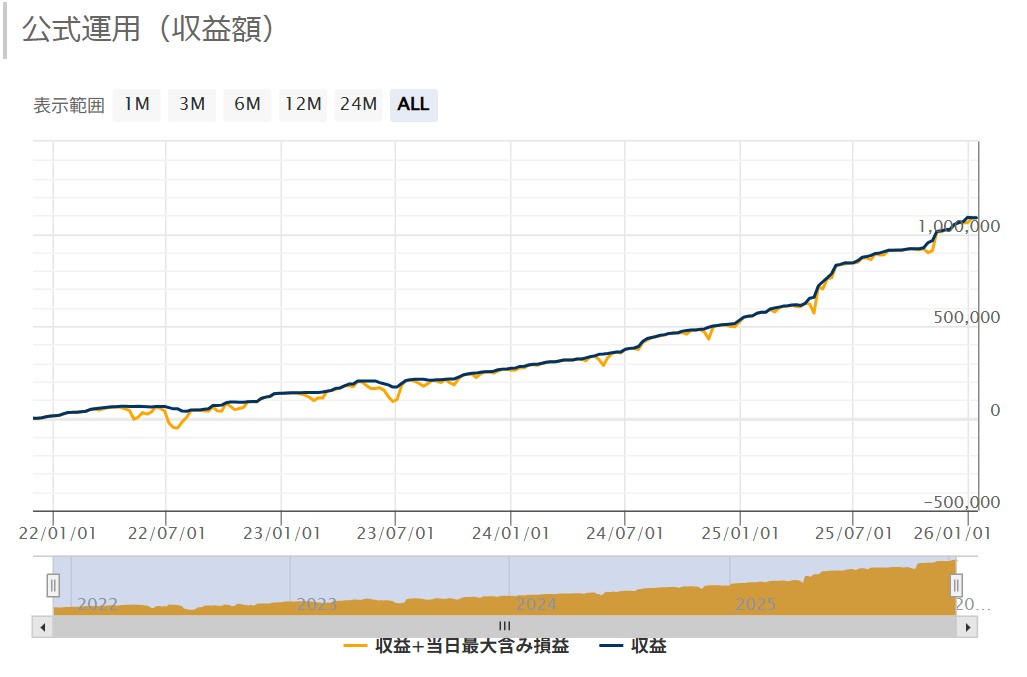Click 2022 in the navigator preview
The height and width of the screenshot is (677, 1027).
tap(97, 604)
